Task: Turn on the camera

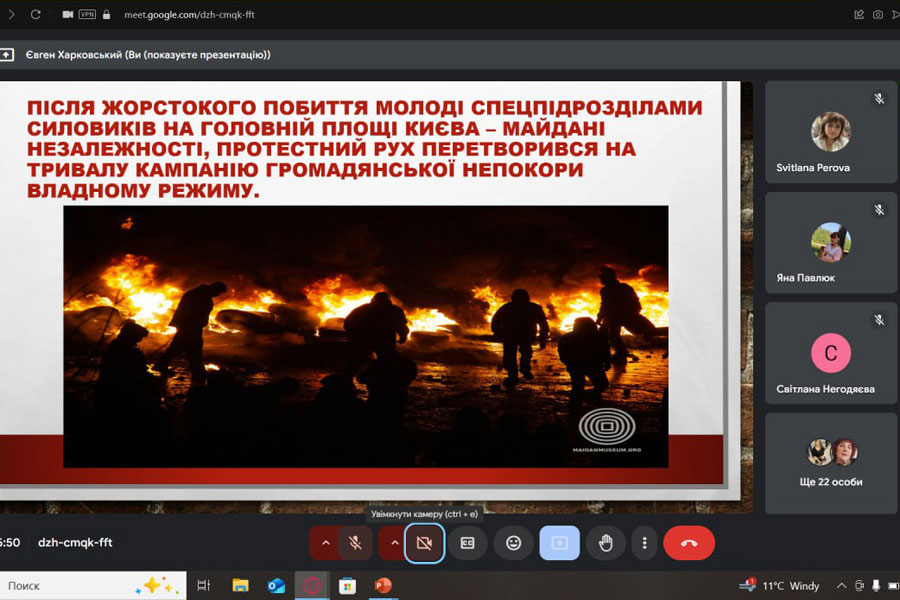Action: click(x=424, y=543)
